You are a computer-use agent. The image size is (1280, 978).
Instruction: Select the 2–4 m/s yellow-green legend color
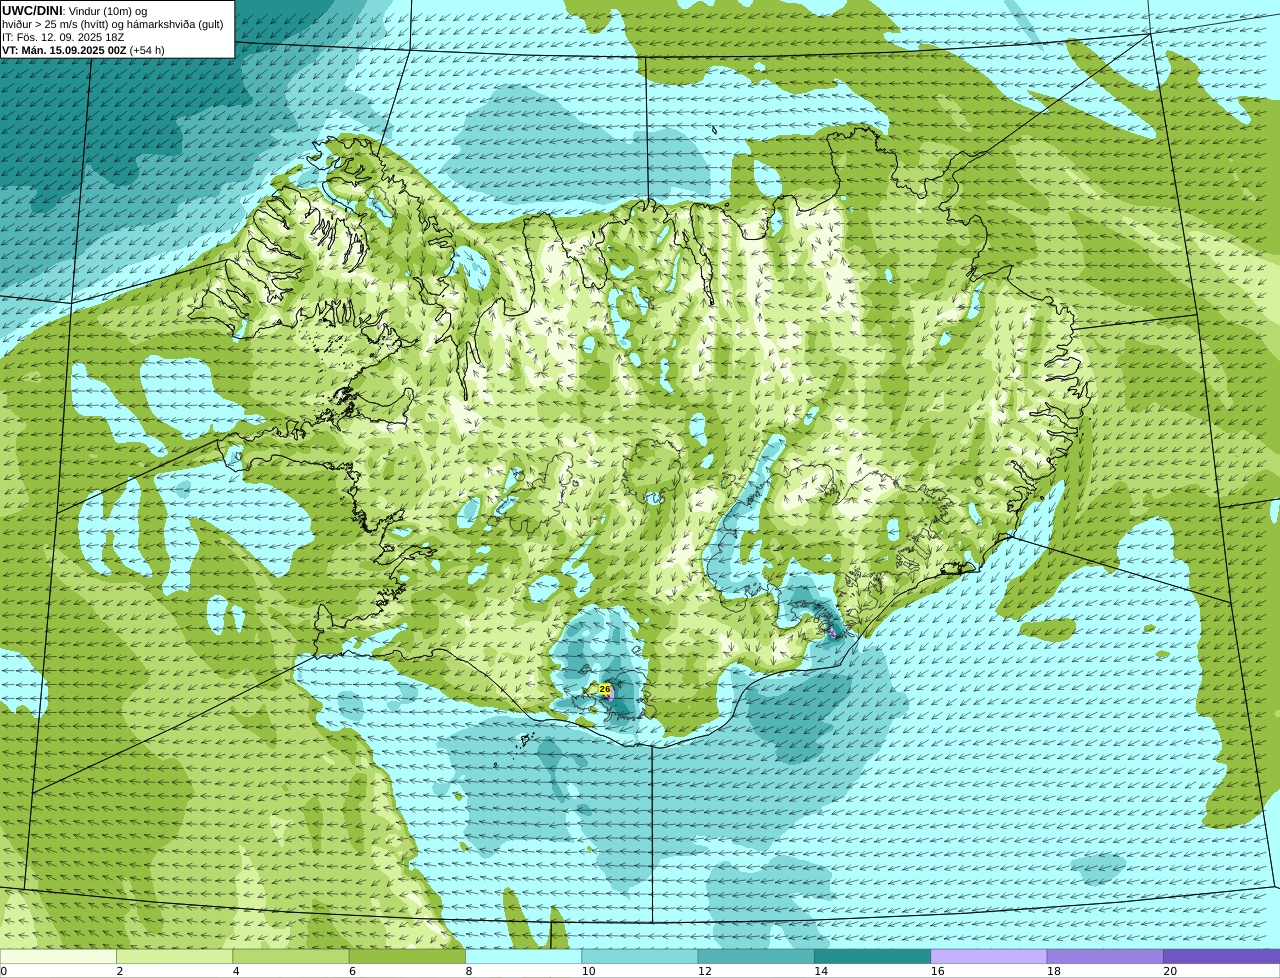point(174,957)
